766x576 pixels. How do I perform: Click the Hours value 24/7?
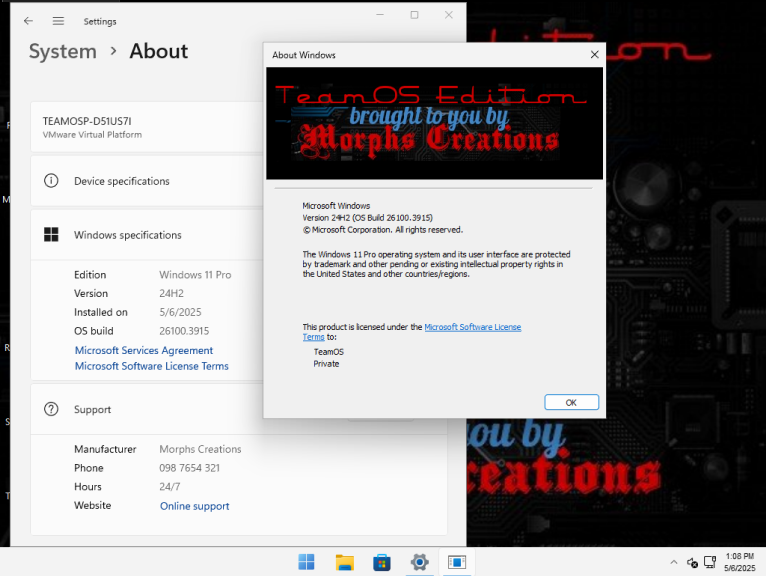(170, 487)
